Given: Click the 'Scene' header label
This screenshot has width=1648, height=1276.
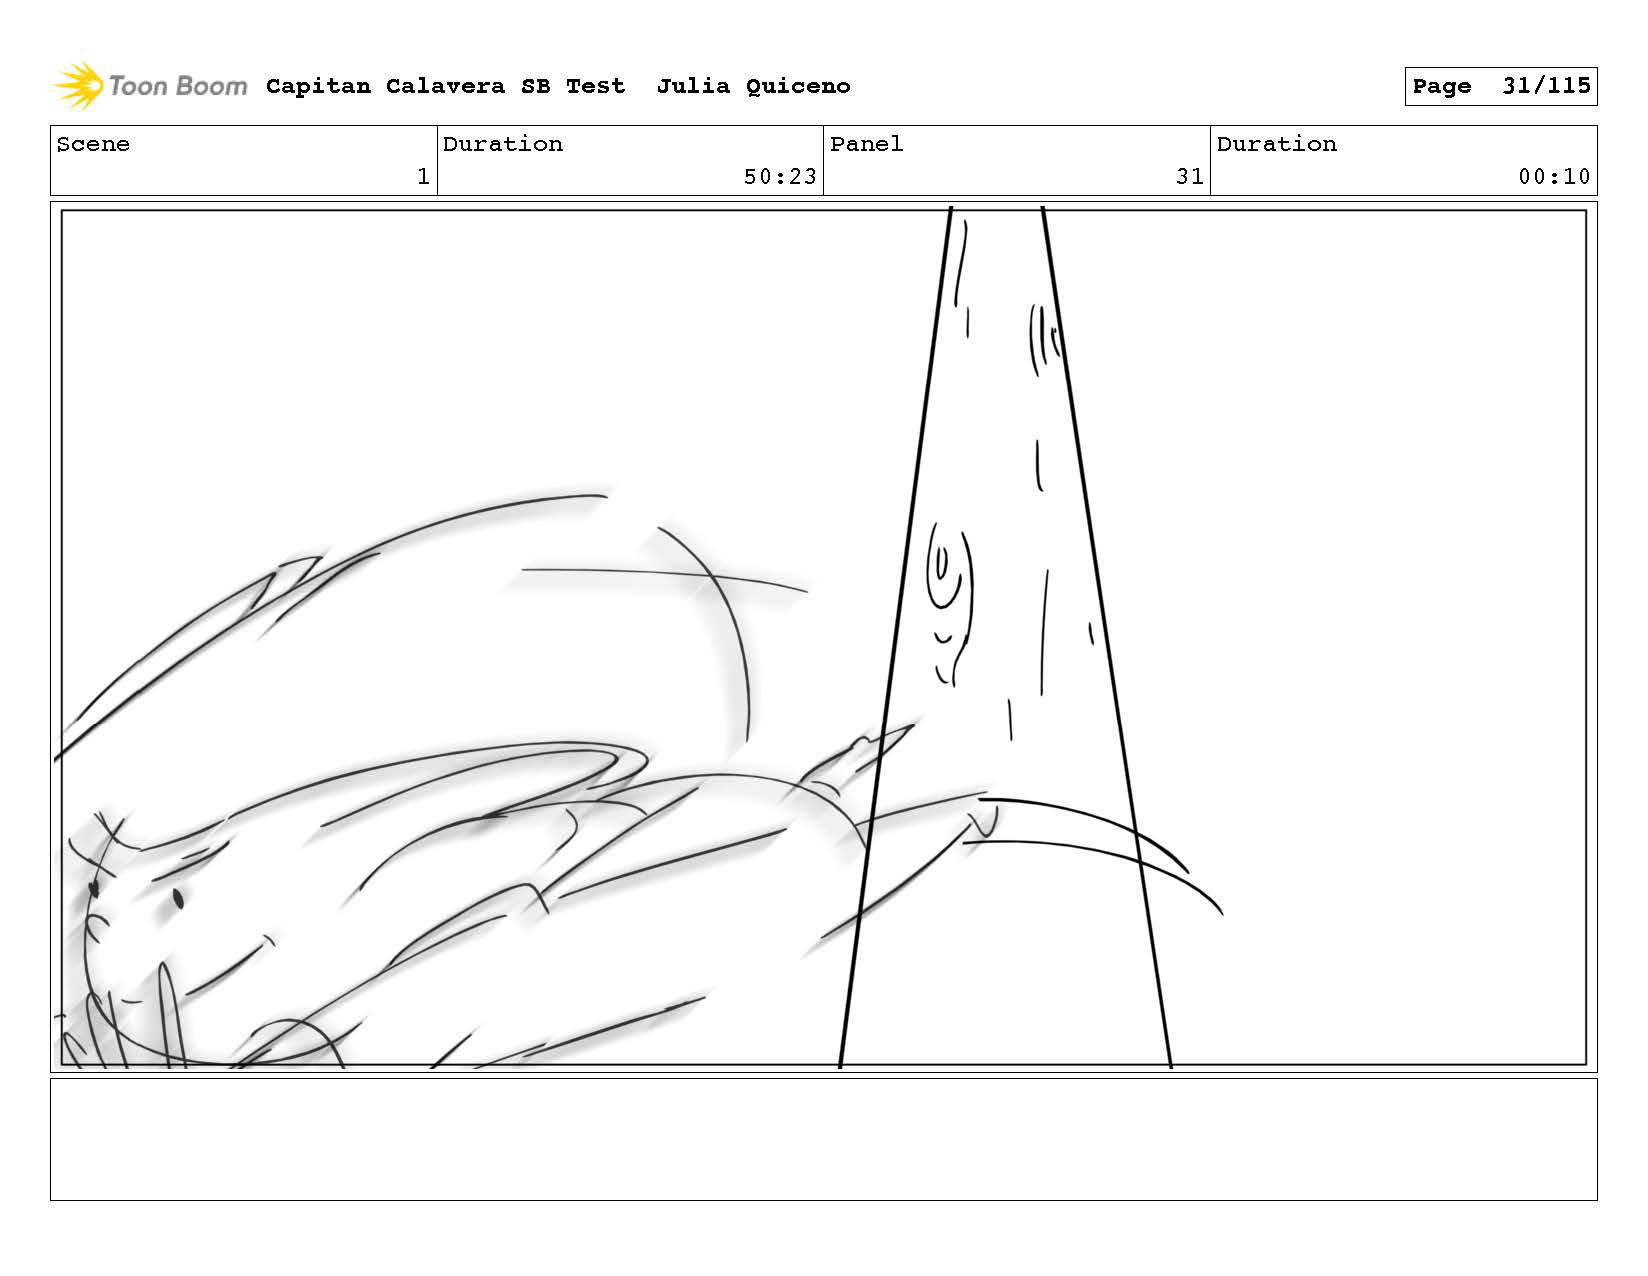Looking at the screenshot, I should tap(93, 144).
